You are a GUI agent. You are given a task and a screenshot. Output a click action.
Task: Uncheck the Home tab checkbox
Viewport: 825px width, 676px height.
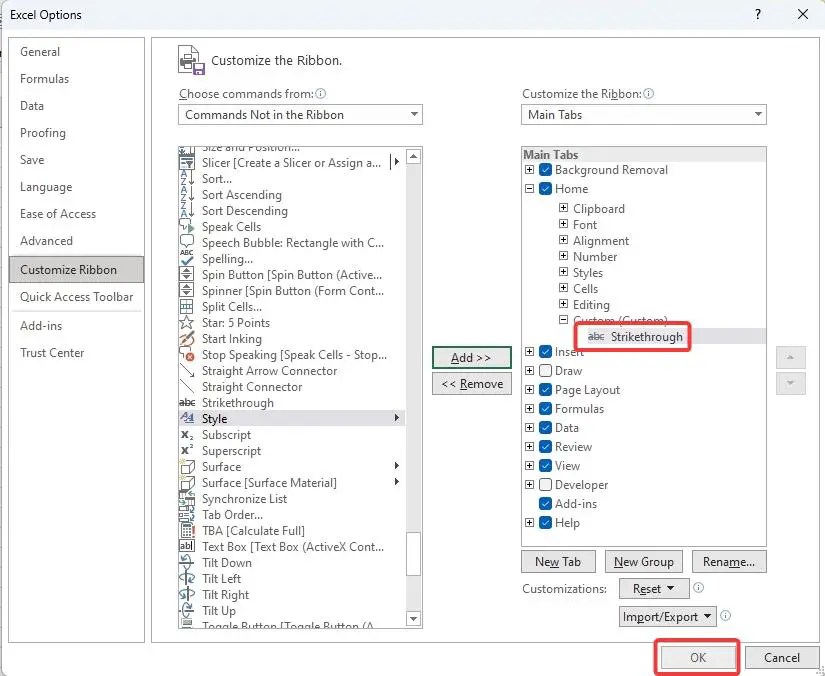point(546,188)
